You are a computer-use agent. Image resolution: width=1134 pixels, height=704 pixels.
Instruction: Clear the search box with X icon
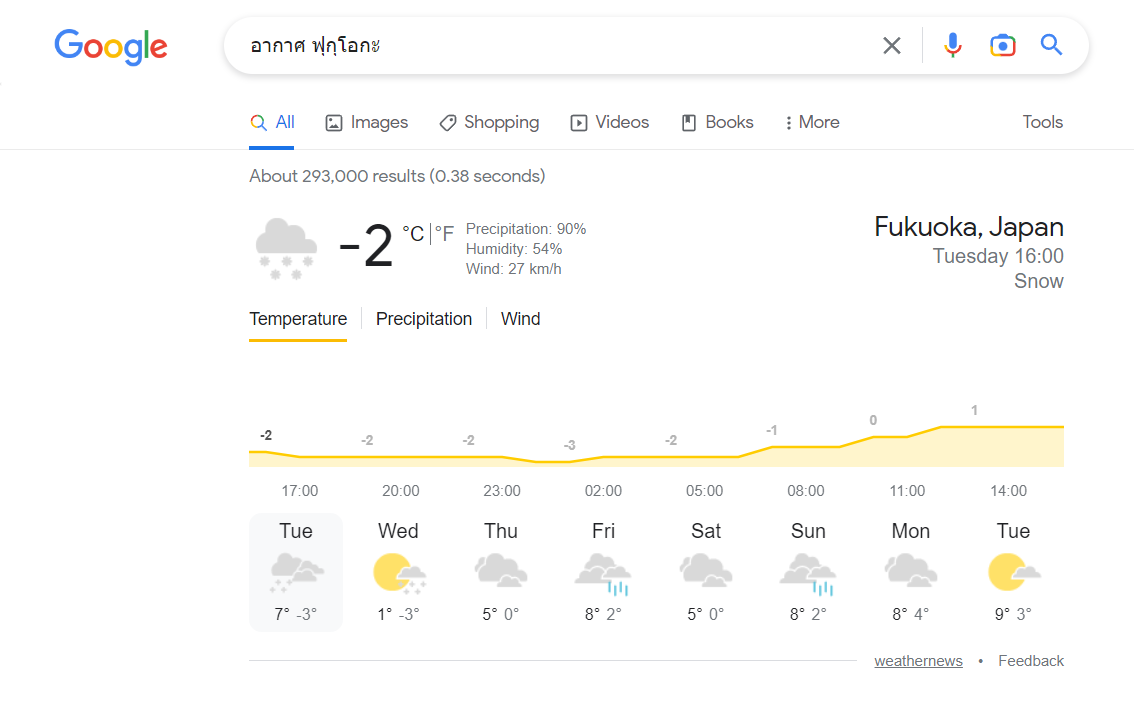point(892,46)
